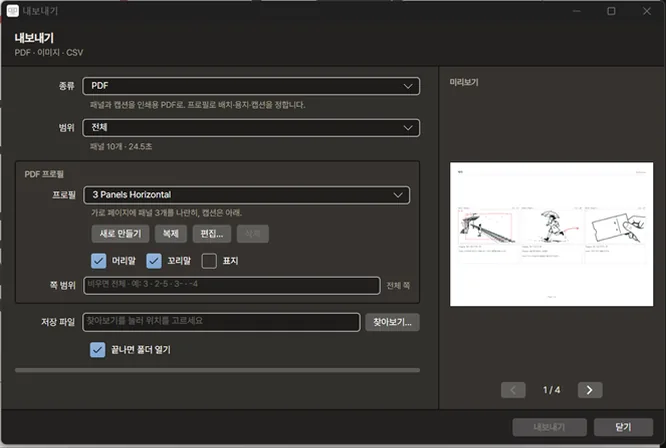The image size is (666, 448).
Task: Click the PDF 프로필 group label
Action: (44, 174)
